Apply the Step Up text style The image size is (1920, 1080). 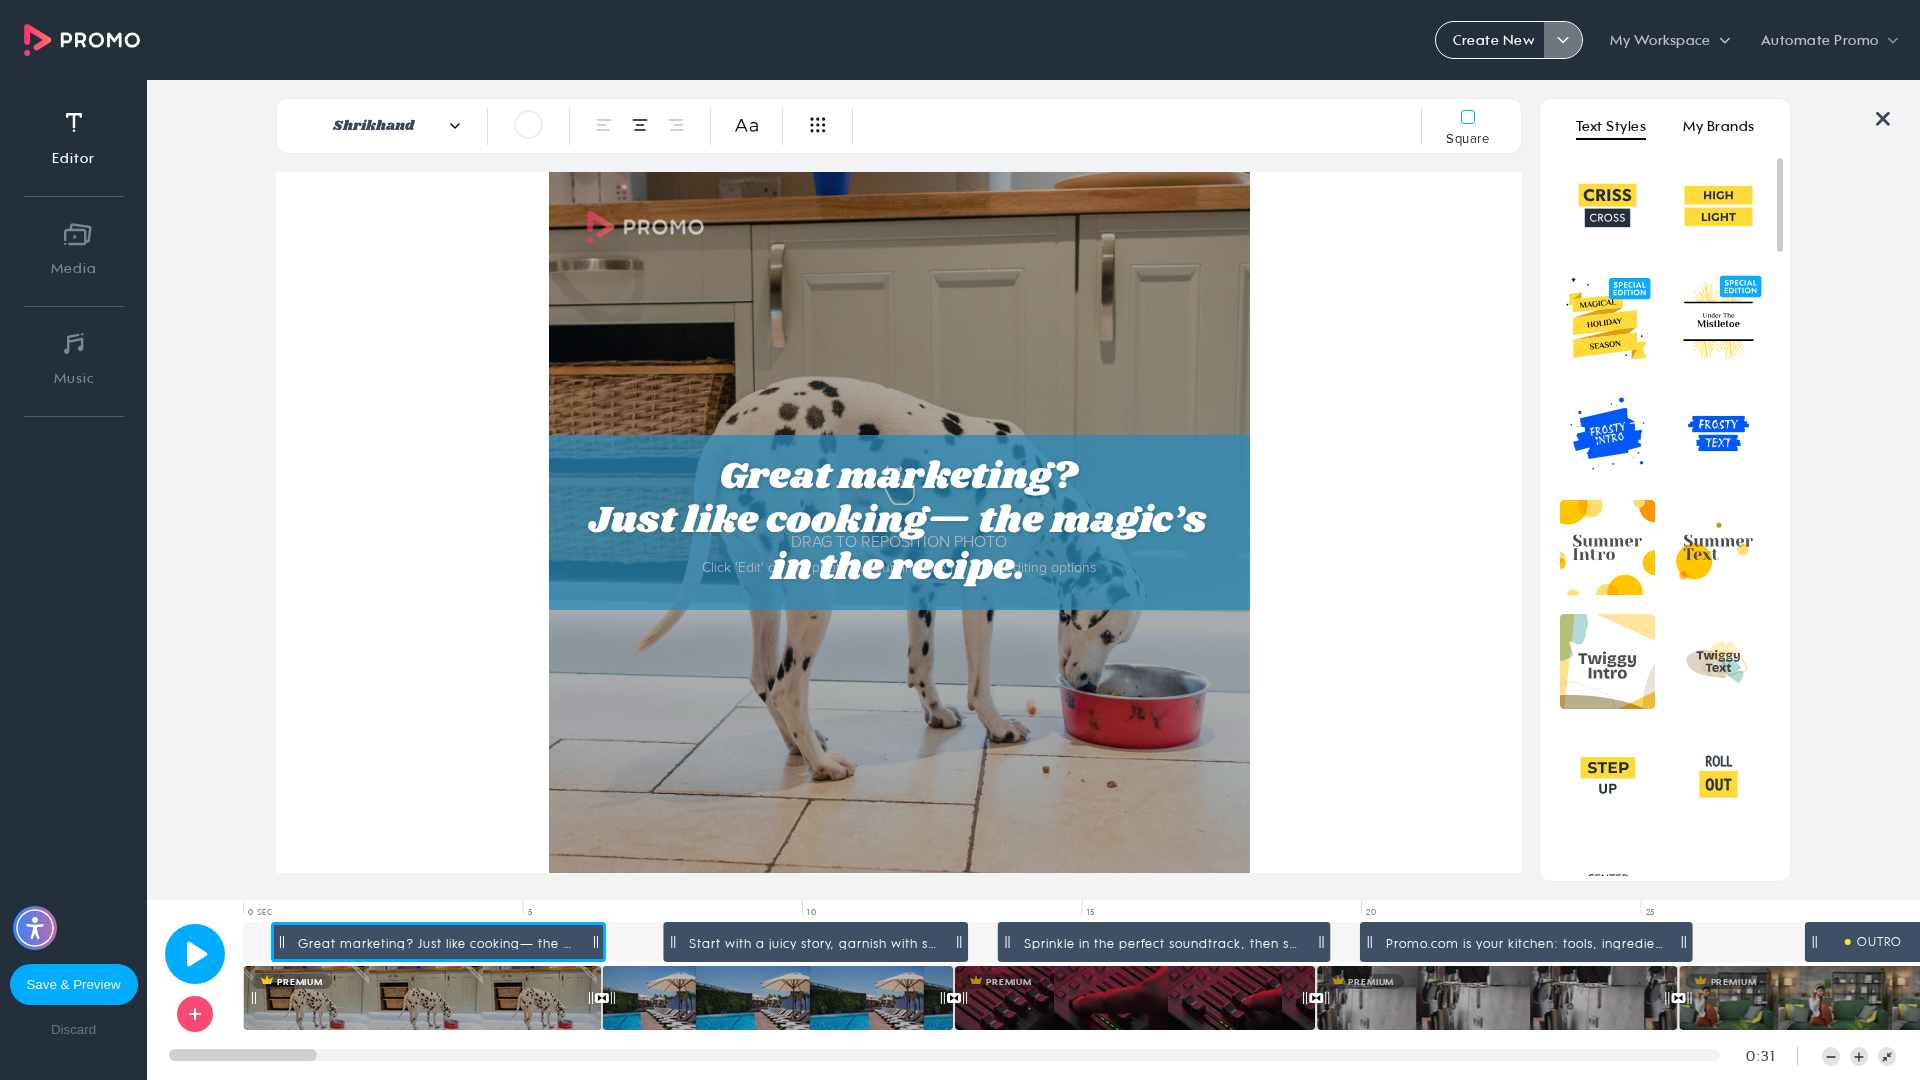point(1607,776)
